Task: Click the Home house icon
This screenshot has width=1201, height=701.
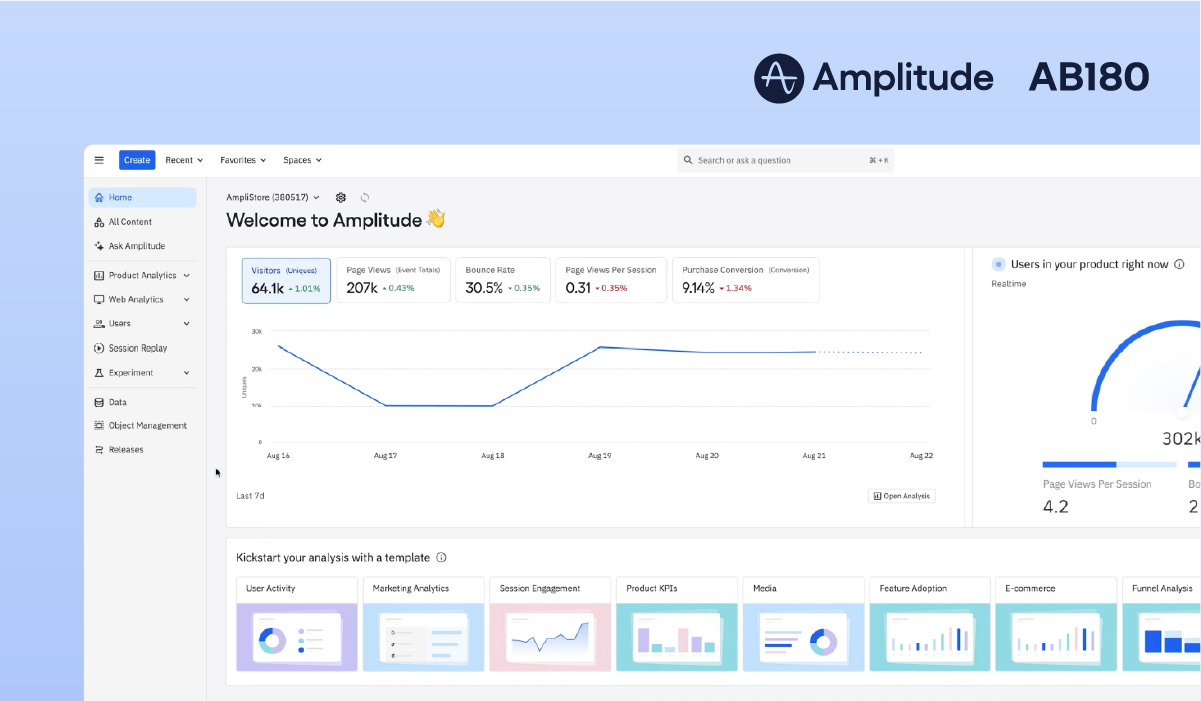Action: click(99, 198)
